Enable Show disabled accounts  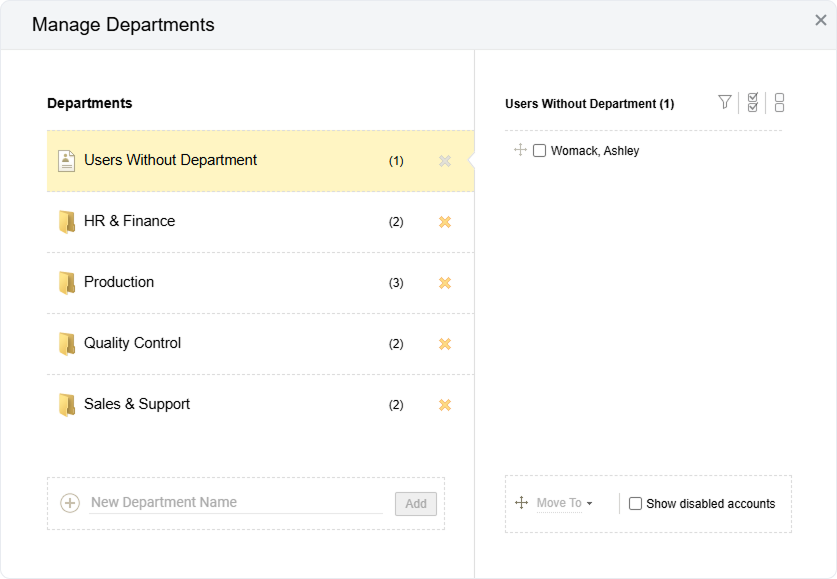(x=635, y=504)
